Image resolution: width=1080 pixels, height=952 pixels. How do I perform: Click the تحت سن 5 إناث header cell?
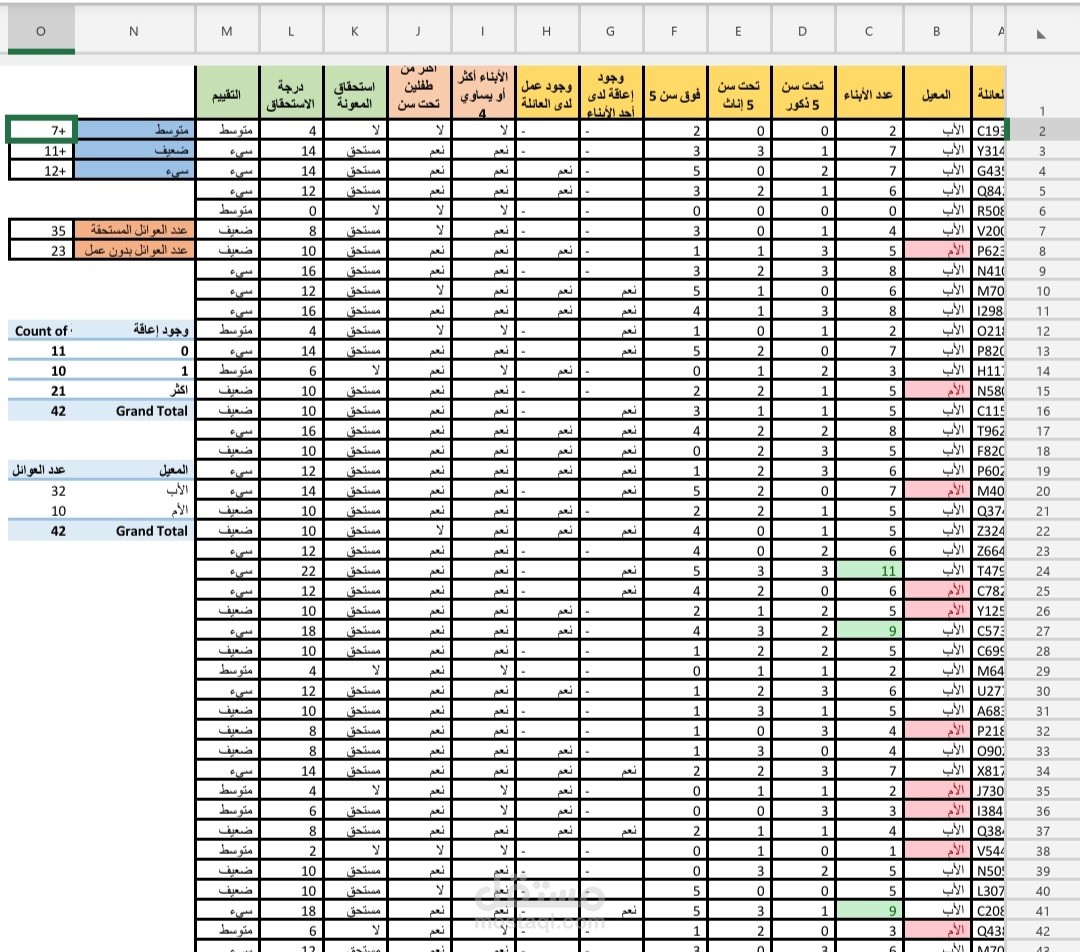pyautogui.click(x=738, y=93)
